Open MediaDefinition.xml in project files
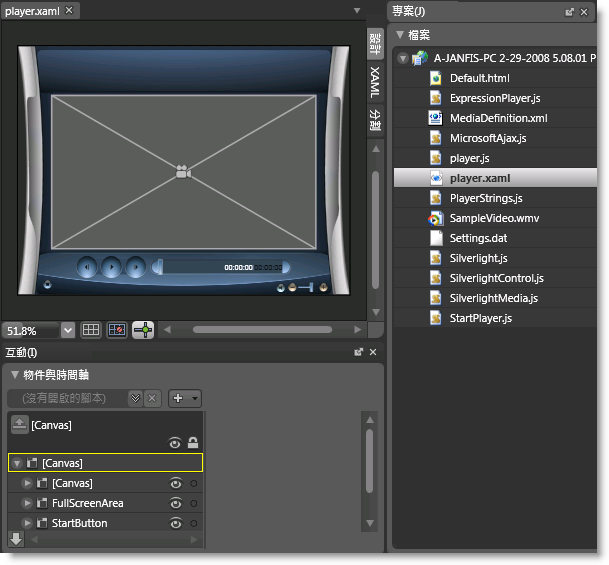The width and height of the screenshot is (609, 565). coord(498,118)
